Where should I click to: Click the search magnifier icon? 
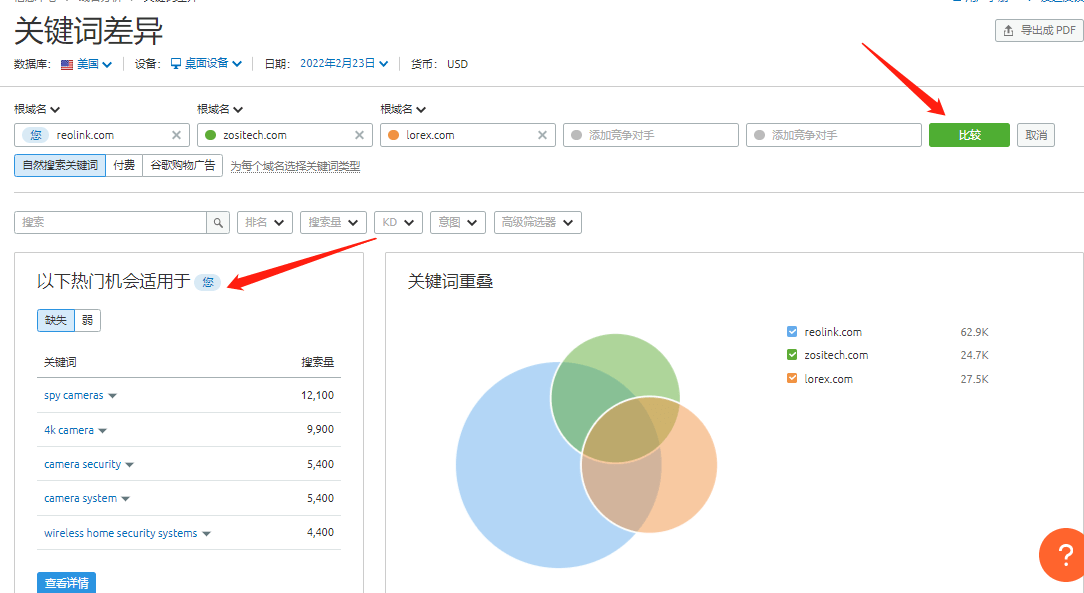point(218,222)
